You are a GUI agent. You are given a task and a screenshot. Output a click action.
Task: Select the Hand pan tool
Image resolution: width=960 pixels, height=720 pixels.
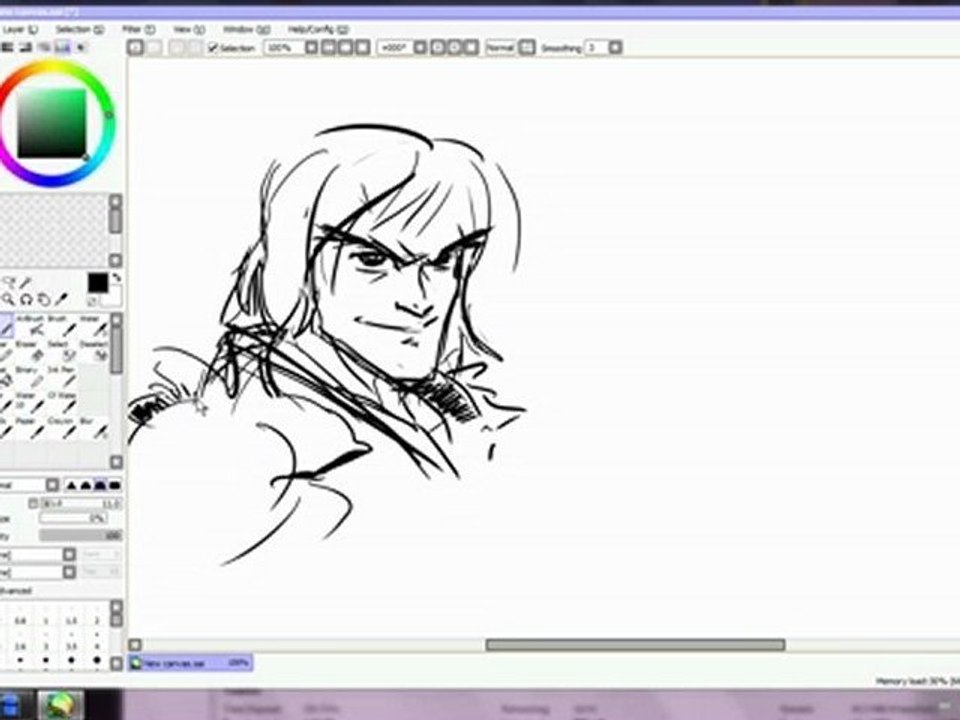(x=43, y=299)
